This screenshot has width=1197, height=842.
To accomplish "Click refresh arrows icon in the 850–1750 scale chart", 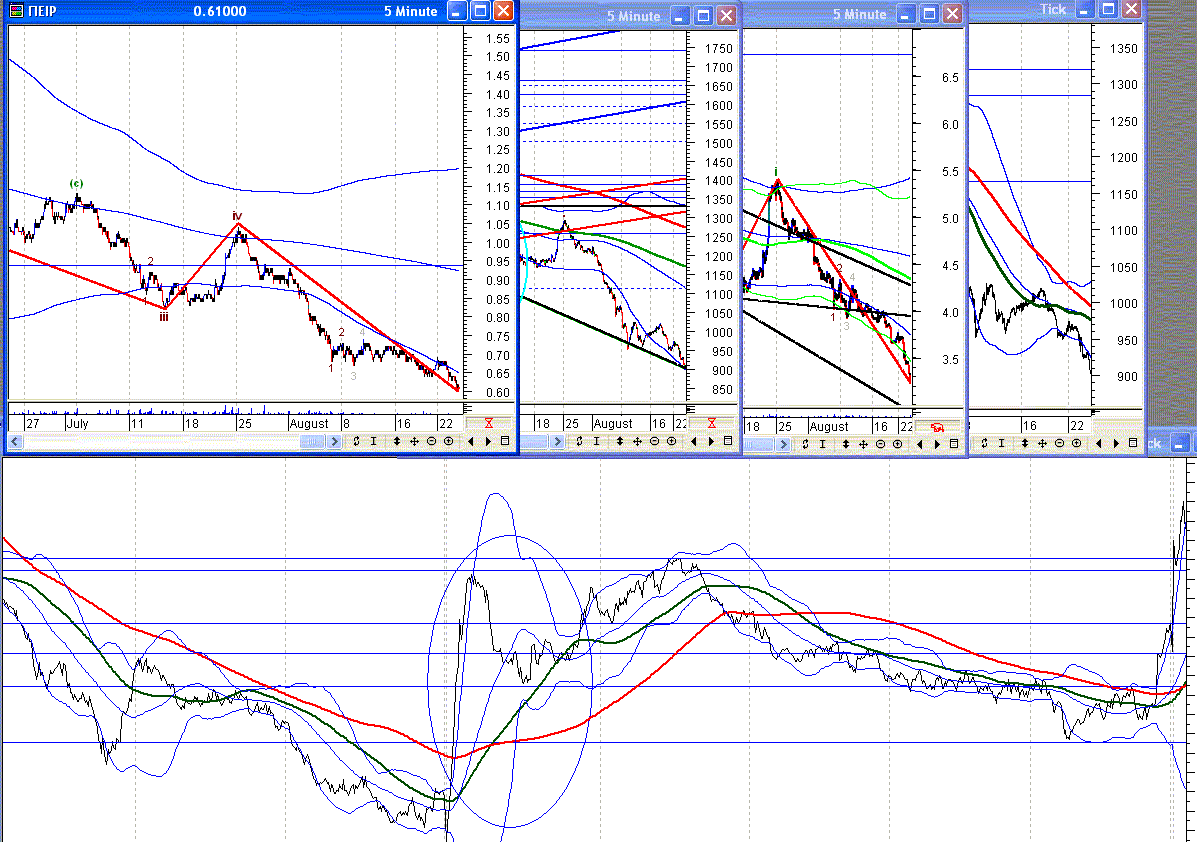I will click(579, 441).
